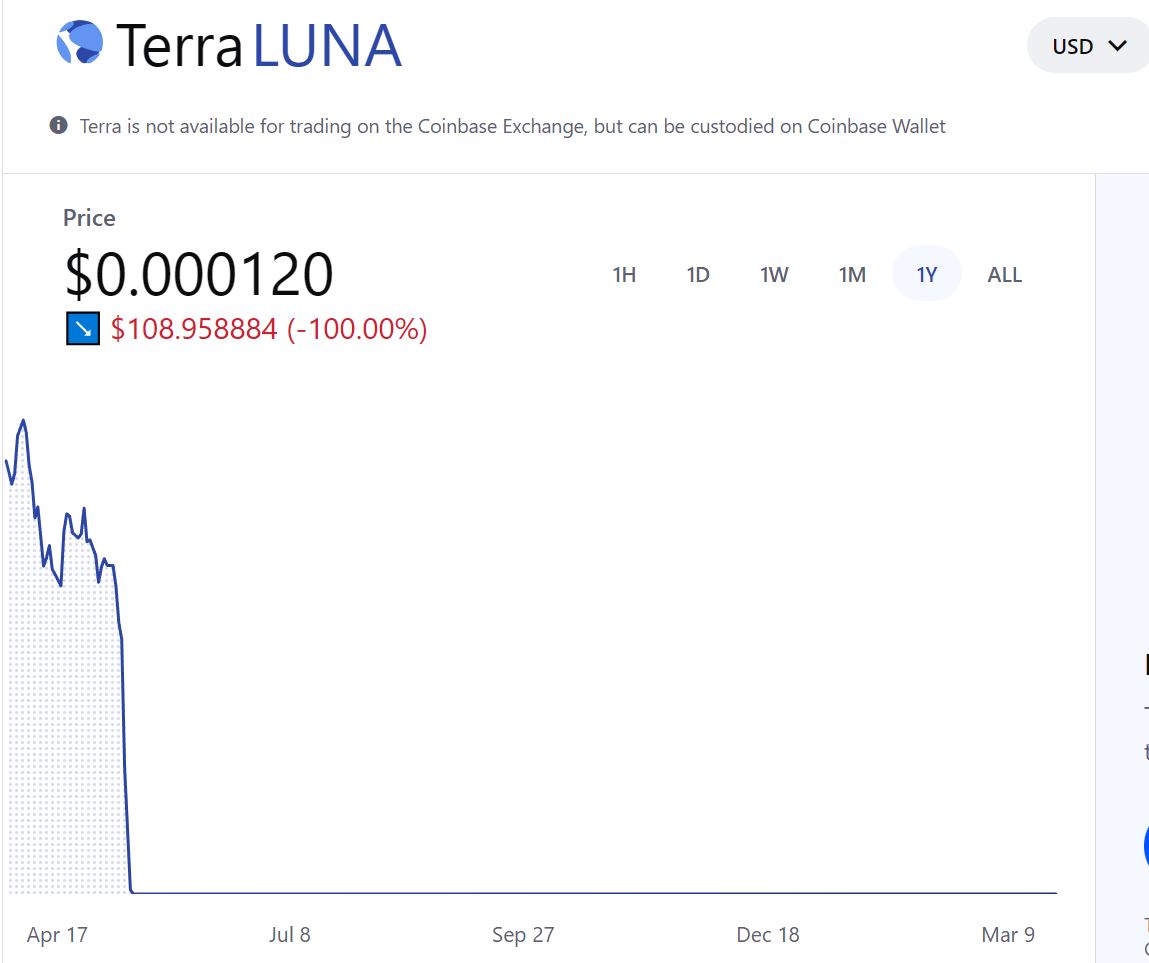Click the $0.000120 current price value

pos(199,274)
